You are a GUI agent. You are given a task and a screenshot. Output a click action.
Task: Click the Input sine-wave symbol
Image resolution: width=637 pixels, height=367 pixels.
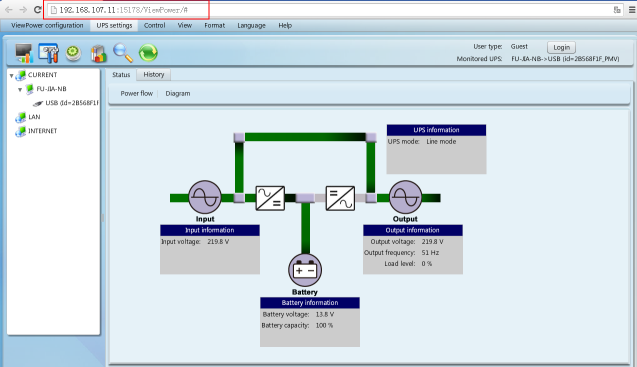click(205, 197)
